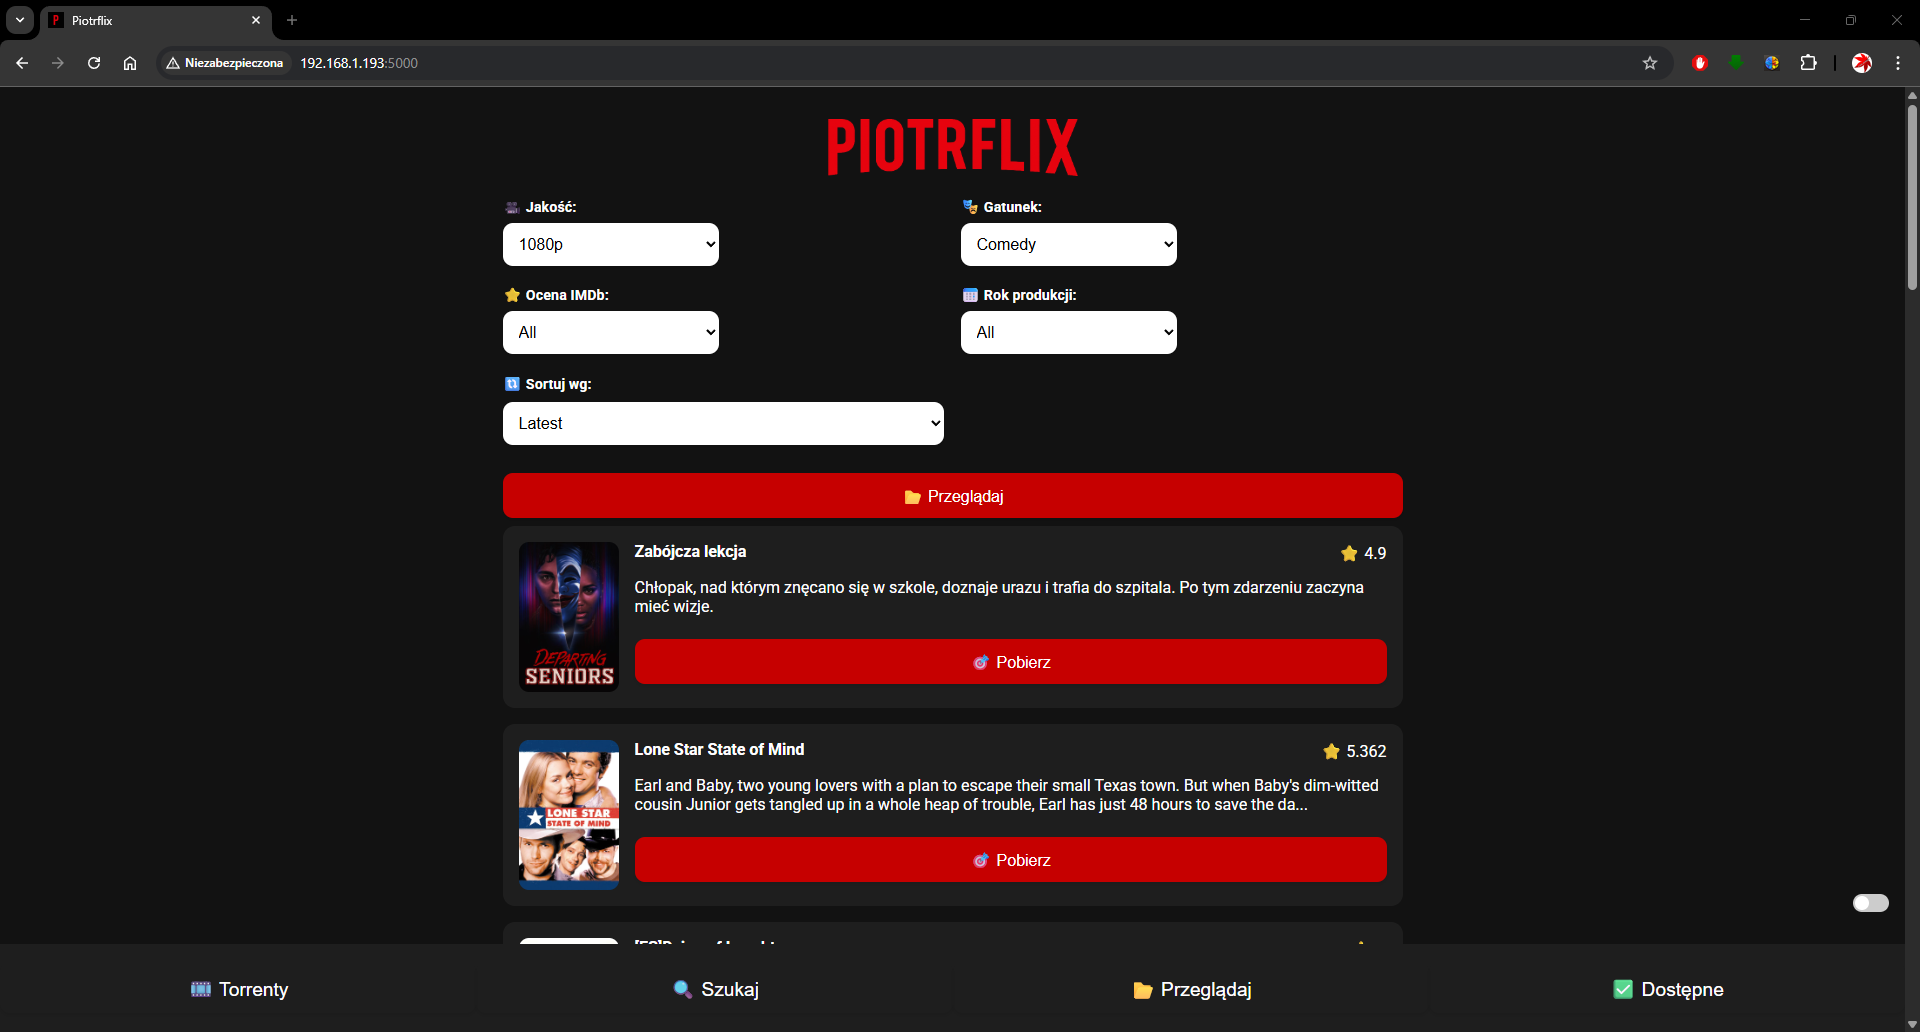The image size is (1920, 1032).
Task: Switch to the Torrenty bottom tab
Action: (x=239, y=989)
